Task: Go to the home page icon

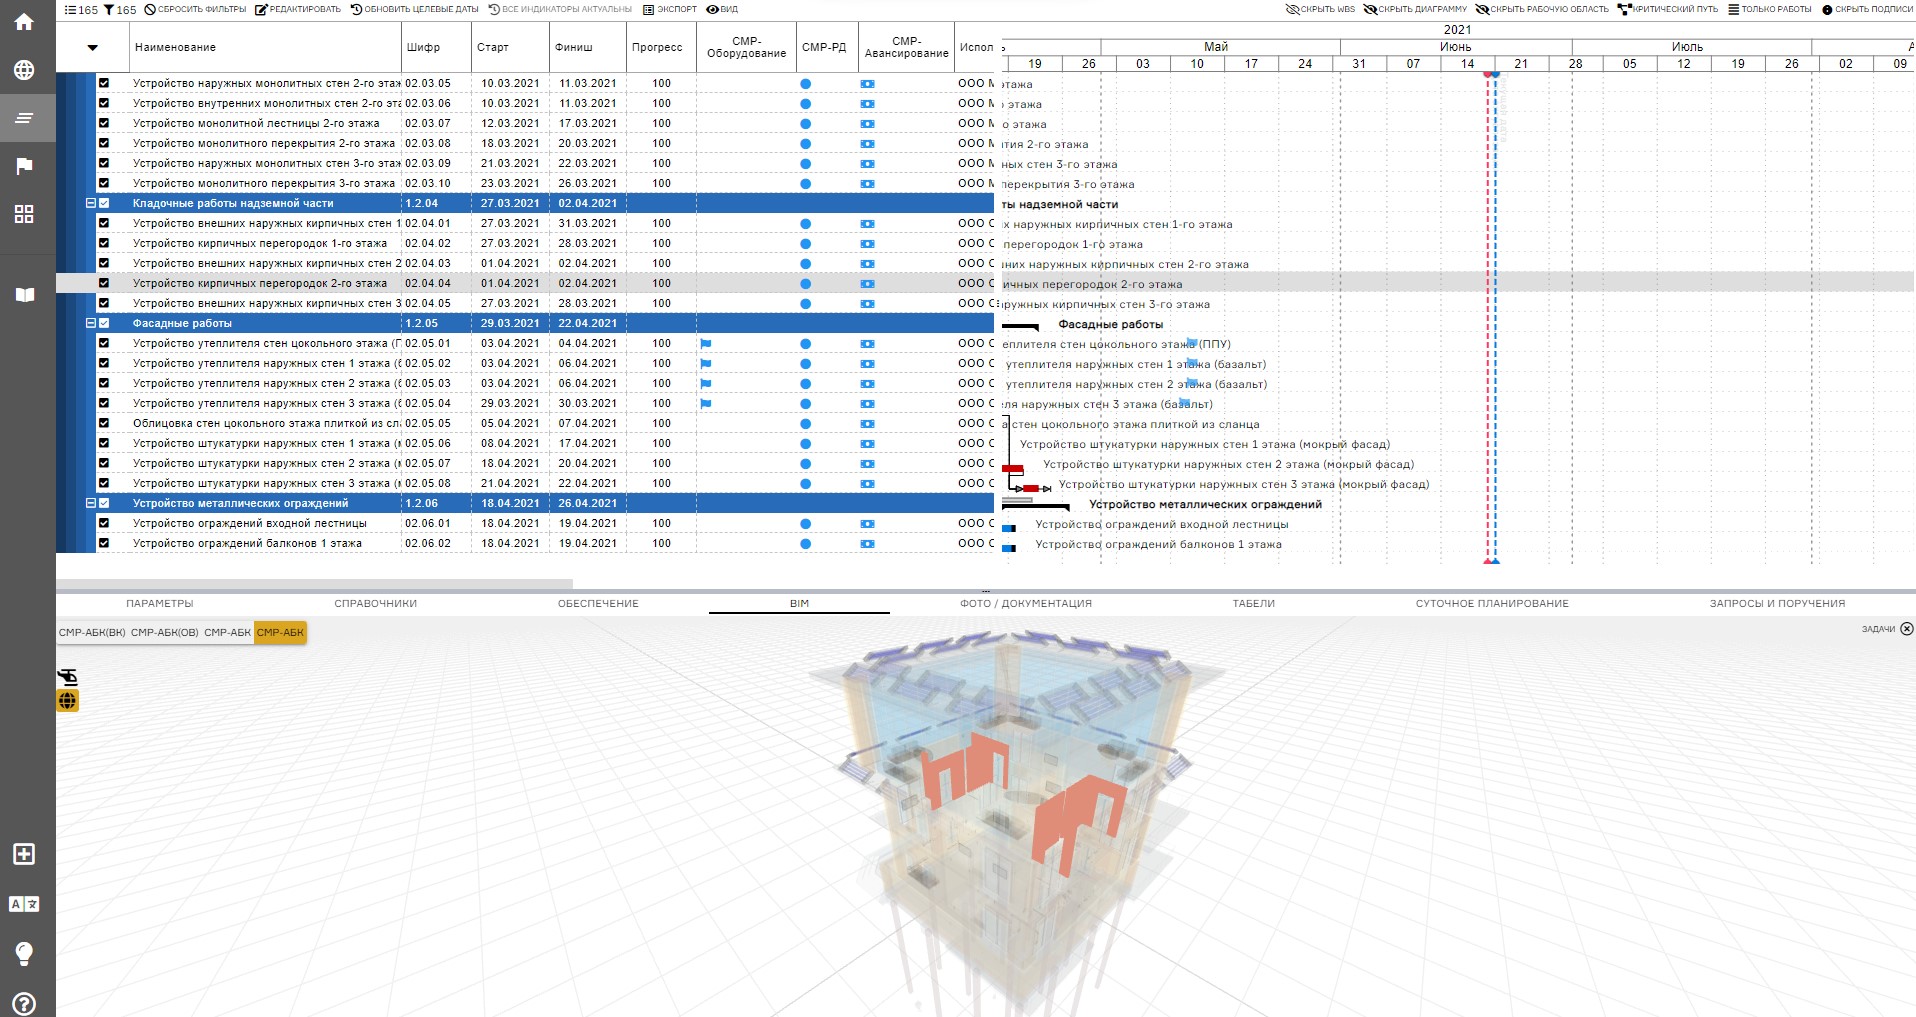Action: [x=24, y=21]
